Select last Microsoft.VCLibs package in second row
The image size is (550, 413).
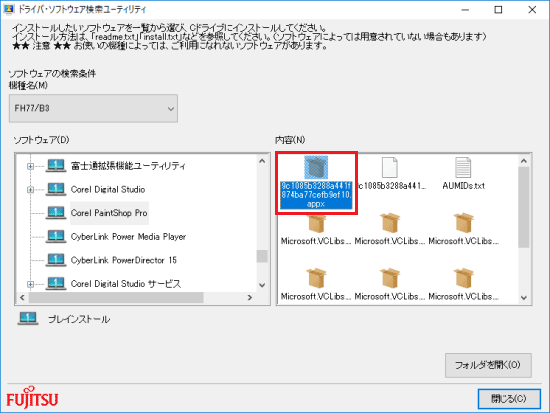click(x=463, y=222)
